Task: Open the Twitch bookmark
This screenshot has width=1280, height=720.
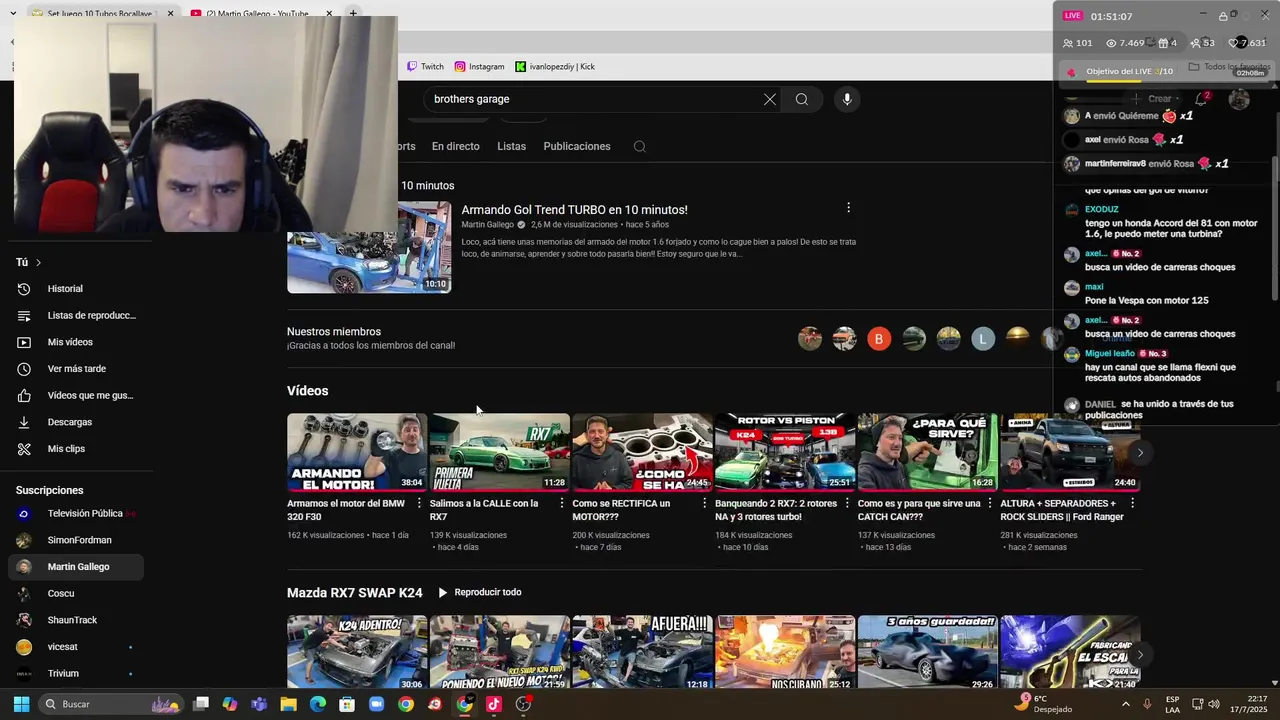Action: coord(425,67)
